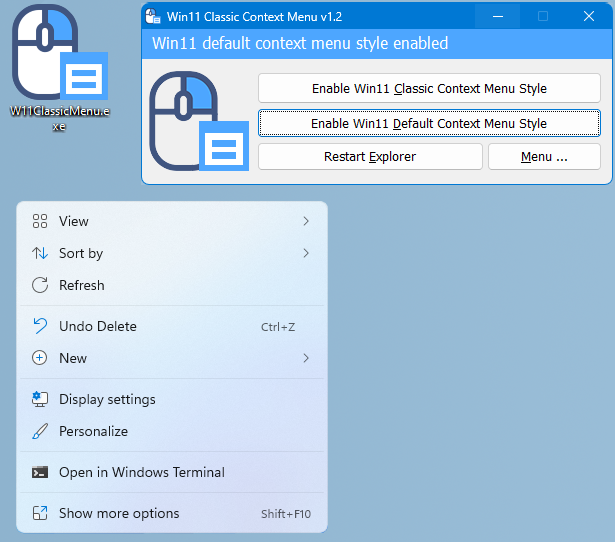Image resolution: width=615 pixels, height=542 pixels.
Task: Select Undo Delete in the context menu
Action: click(172, 326)
